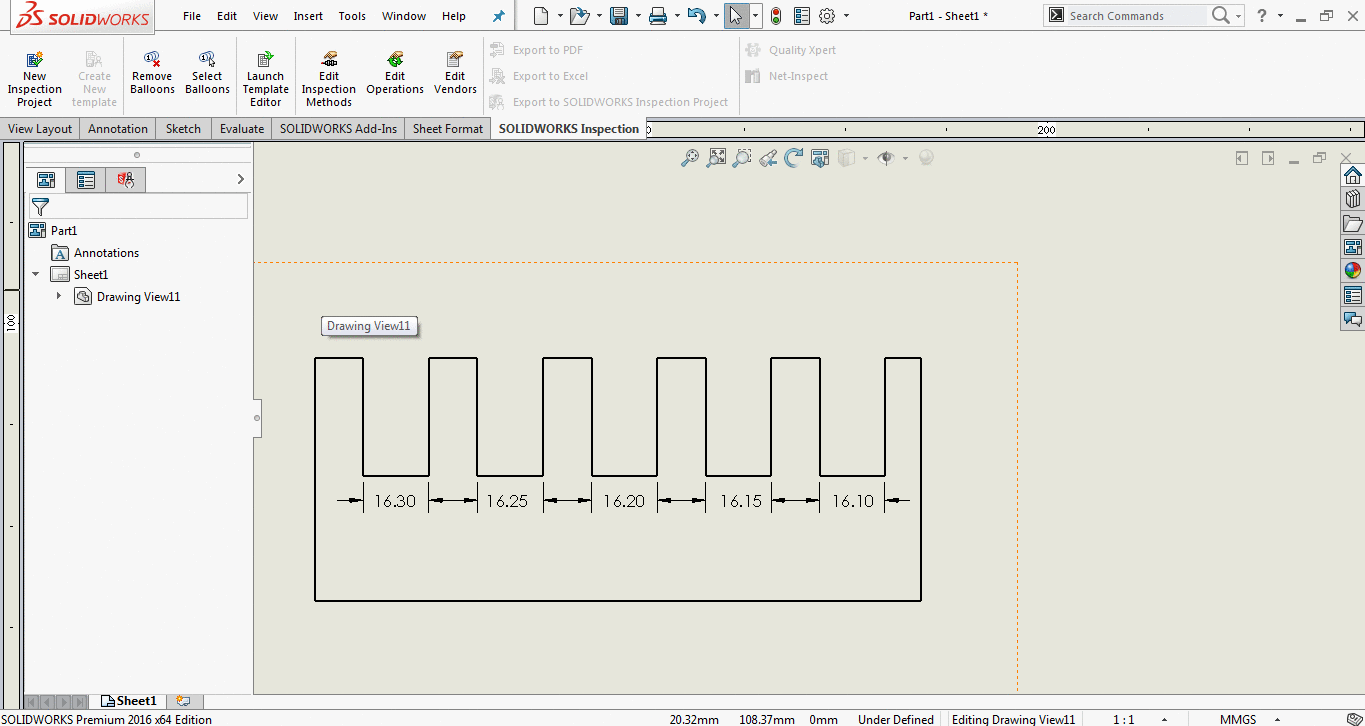Click the New Inspection Project icon

point(34,60)
